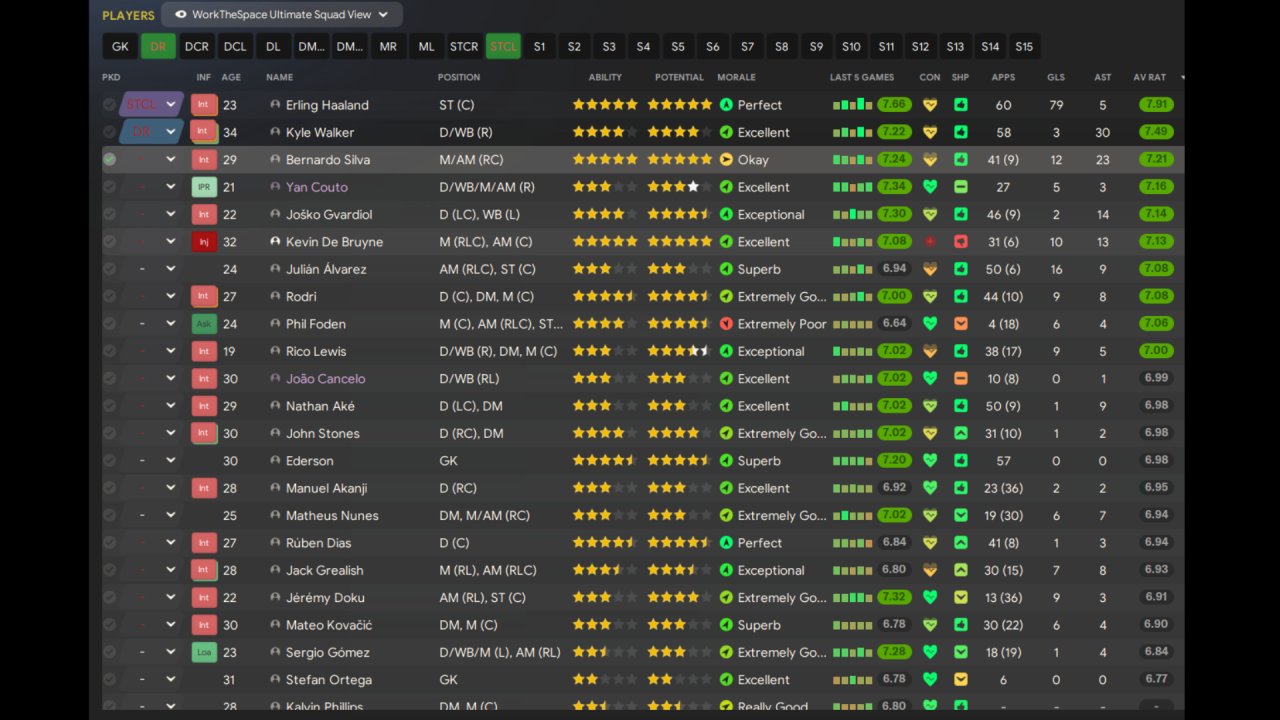Tick the selection circle for Ederson
The image size is (1280, 720).
tap(109, 461)
